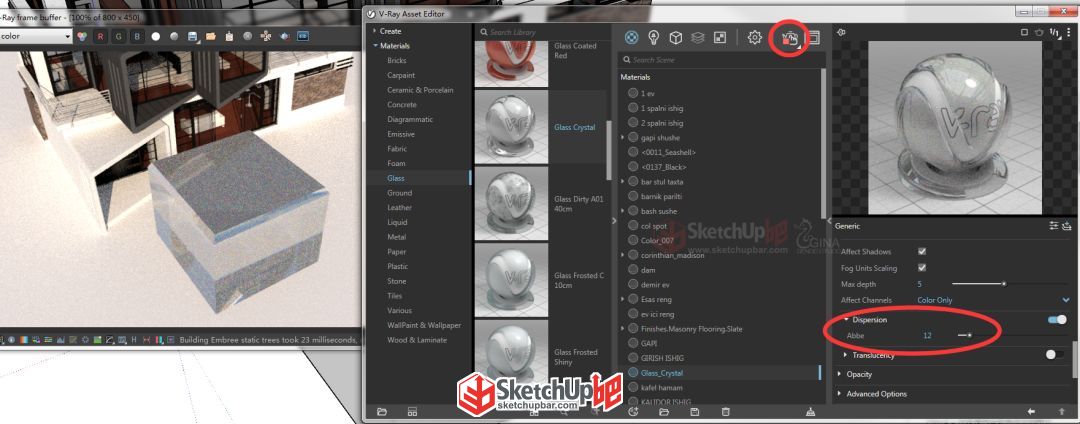Click the Max depth value 5
Screen dimensions: 1080x424
point(920,284)
